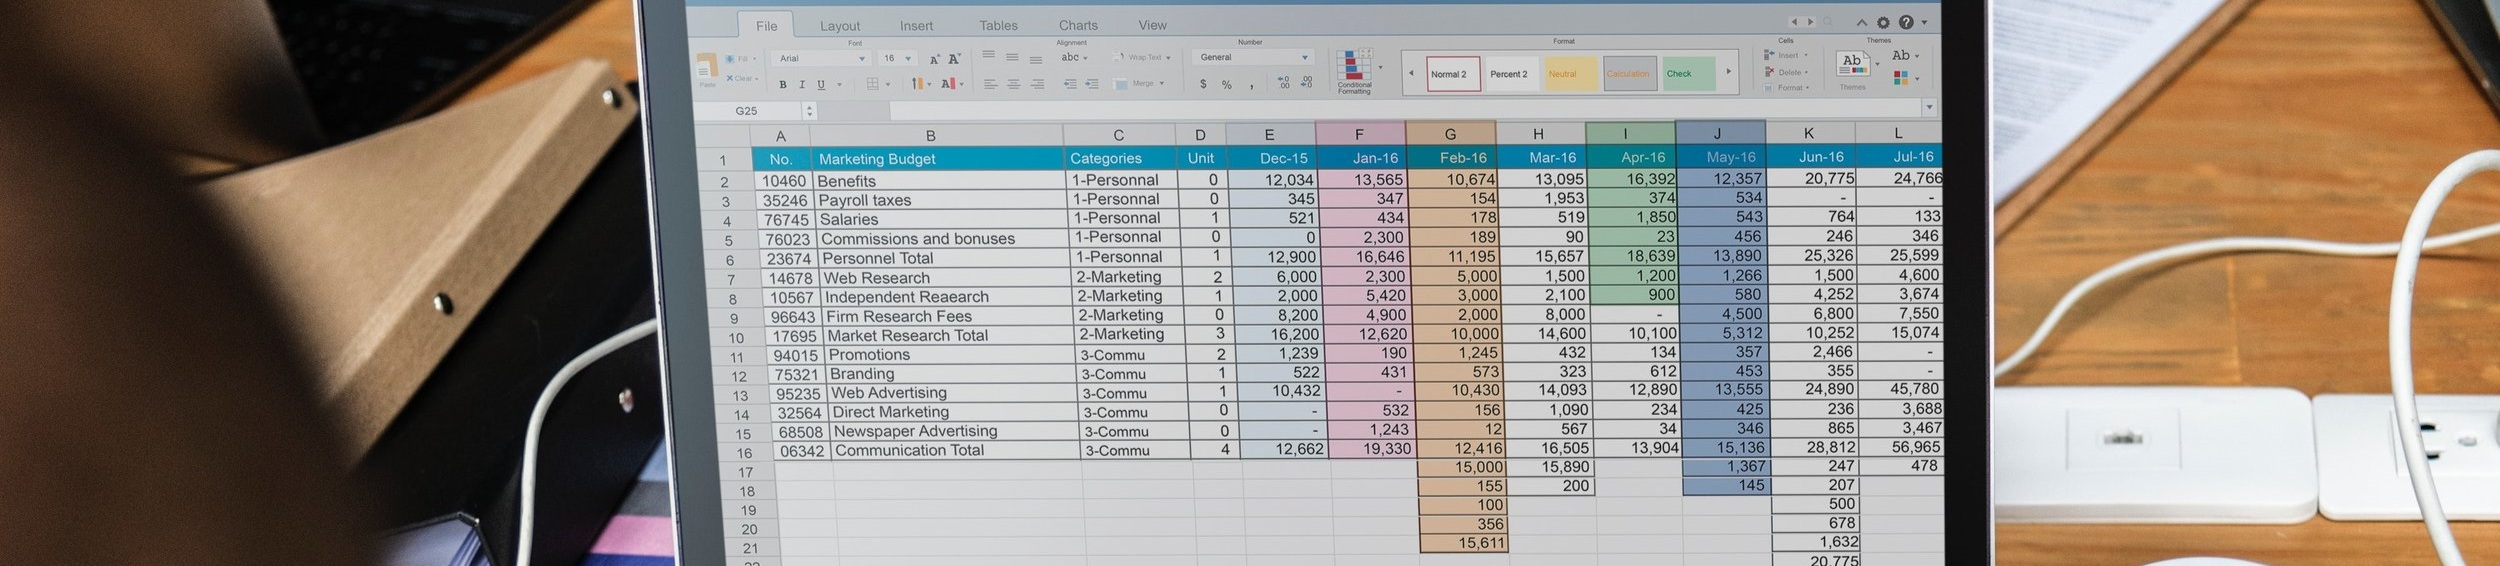Open the settings gear icon
The height and width of the screenshot is (566, 2500).
1883,22
